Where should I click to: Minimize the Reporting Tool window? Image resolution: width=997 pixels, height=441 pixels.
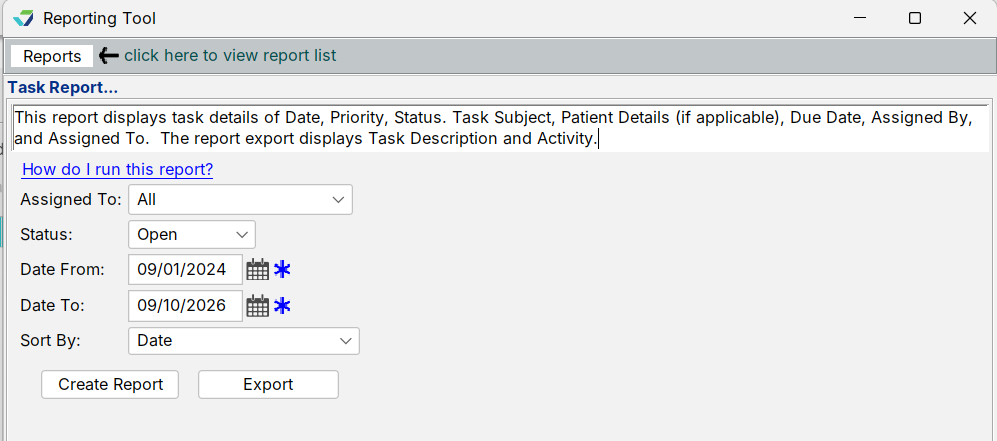coord(860,18)
